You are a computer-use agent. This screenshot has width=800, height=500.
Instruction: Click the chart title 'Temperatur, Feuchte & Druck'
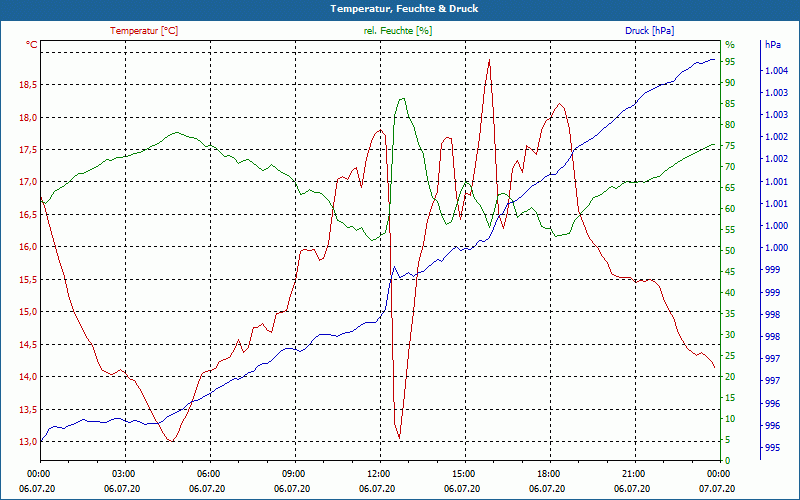(x=404, y=9)
